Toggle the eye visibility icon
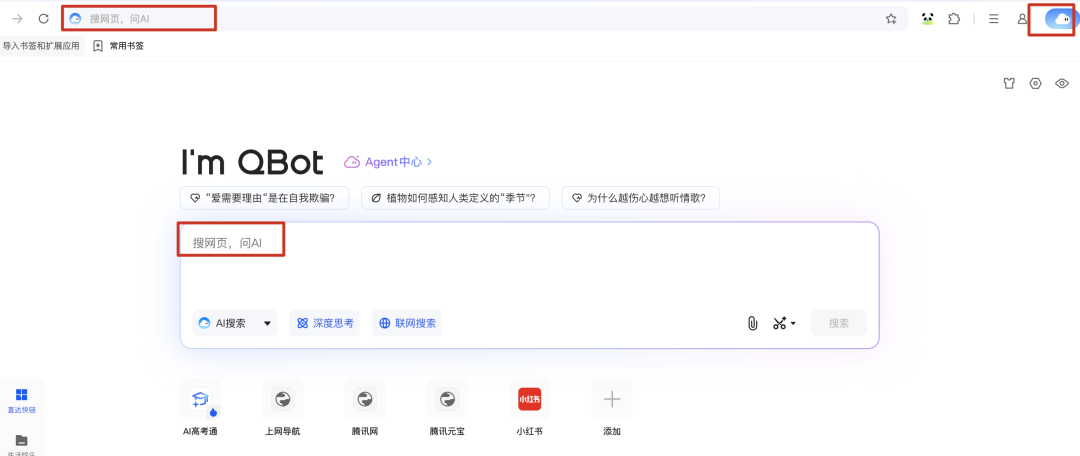1080x456 pixels. (x=1062, y=84)
